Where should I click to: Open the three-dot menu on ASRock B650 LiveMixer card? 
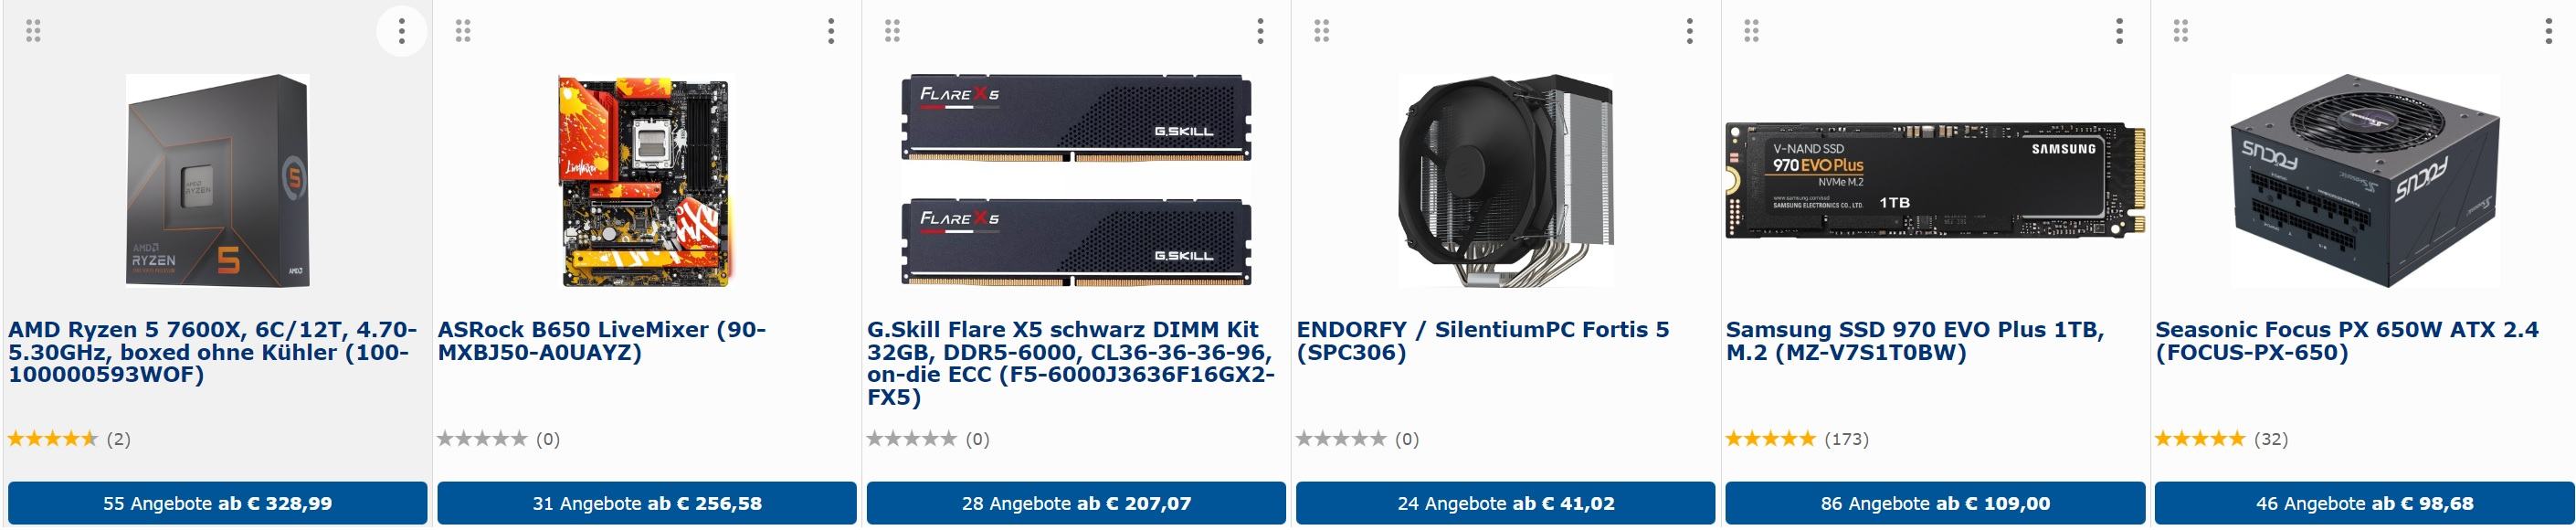point(831,31)
